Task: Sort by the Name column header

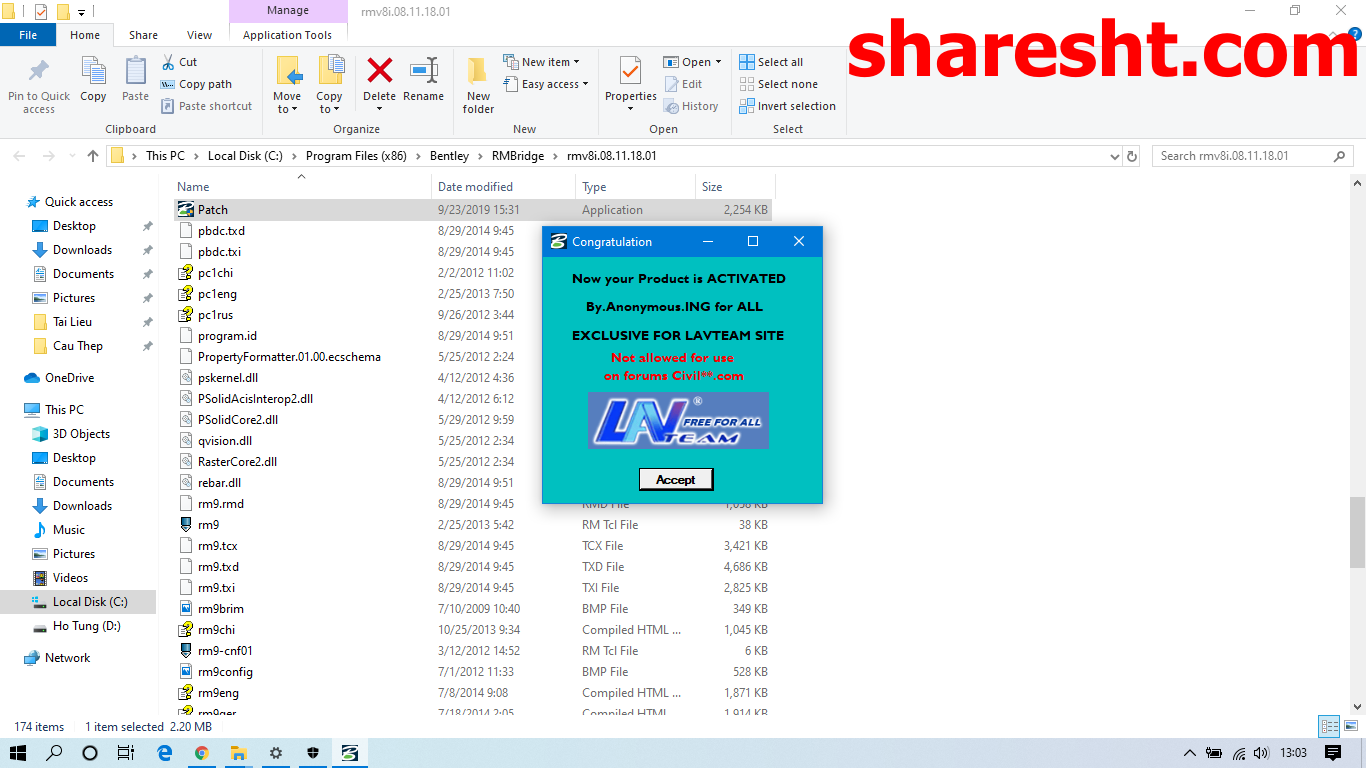Action: point(303,187)
